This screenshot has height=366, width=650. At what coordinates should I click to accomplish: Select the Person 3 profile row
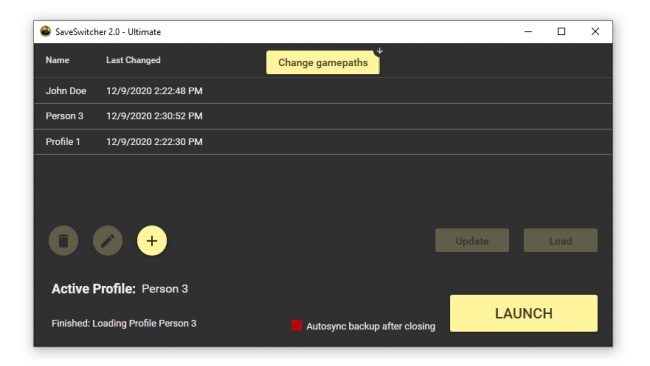pos(323,116)
